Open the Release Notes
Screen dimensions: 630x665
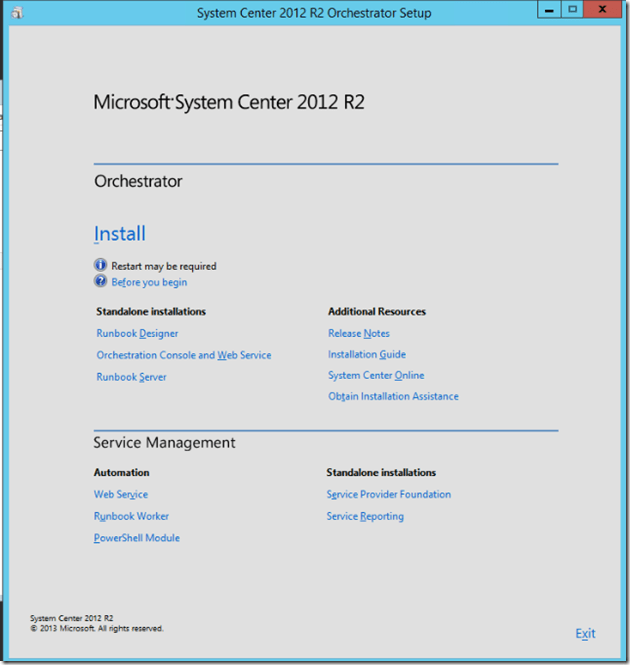pos(358,334)
